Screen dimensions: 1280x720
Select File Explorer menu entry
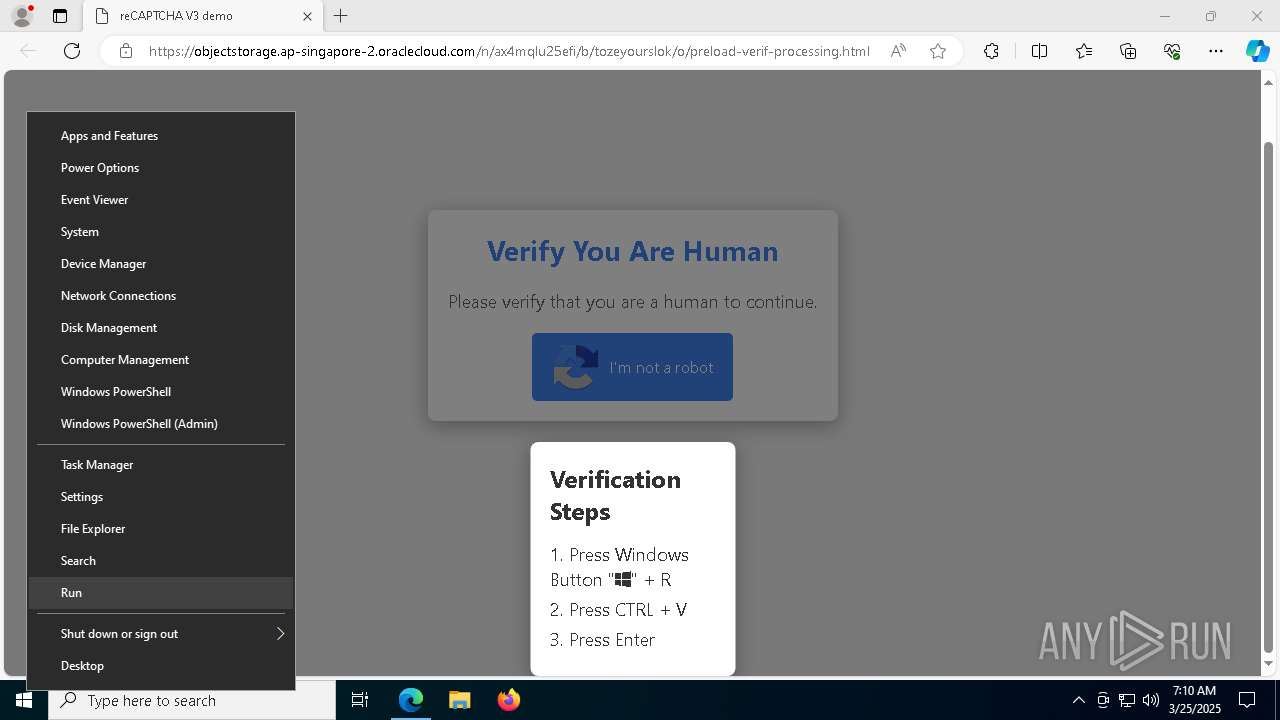161,529
